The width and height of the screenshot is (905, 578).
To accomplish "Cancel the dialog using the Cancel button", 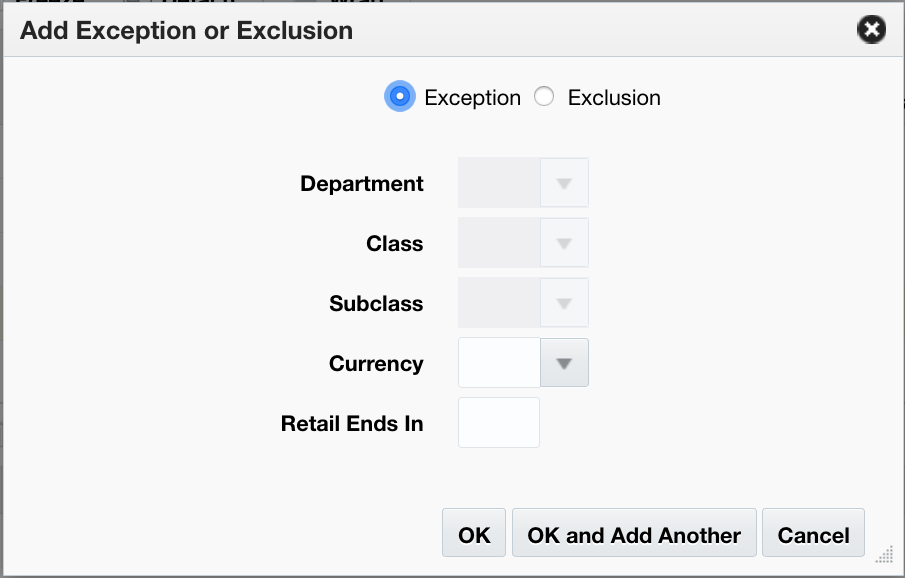I will click(813, 532).
